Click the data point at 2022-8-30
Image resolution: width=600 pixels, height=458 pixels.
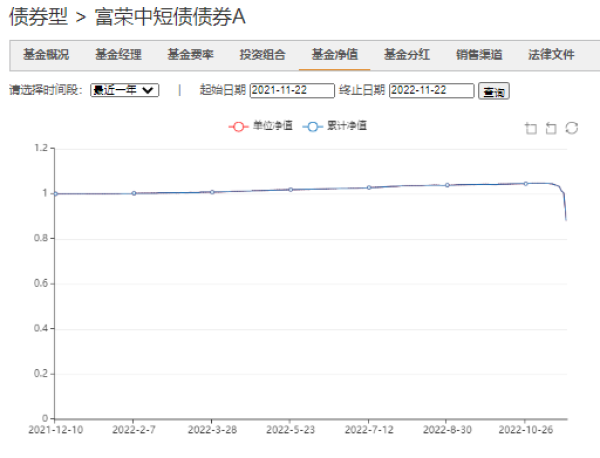click(x=447, y=185)
